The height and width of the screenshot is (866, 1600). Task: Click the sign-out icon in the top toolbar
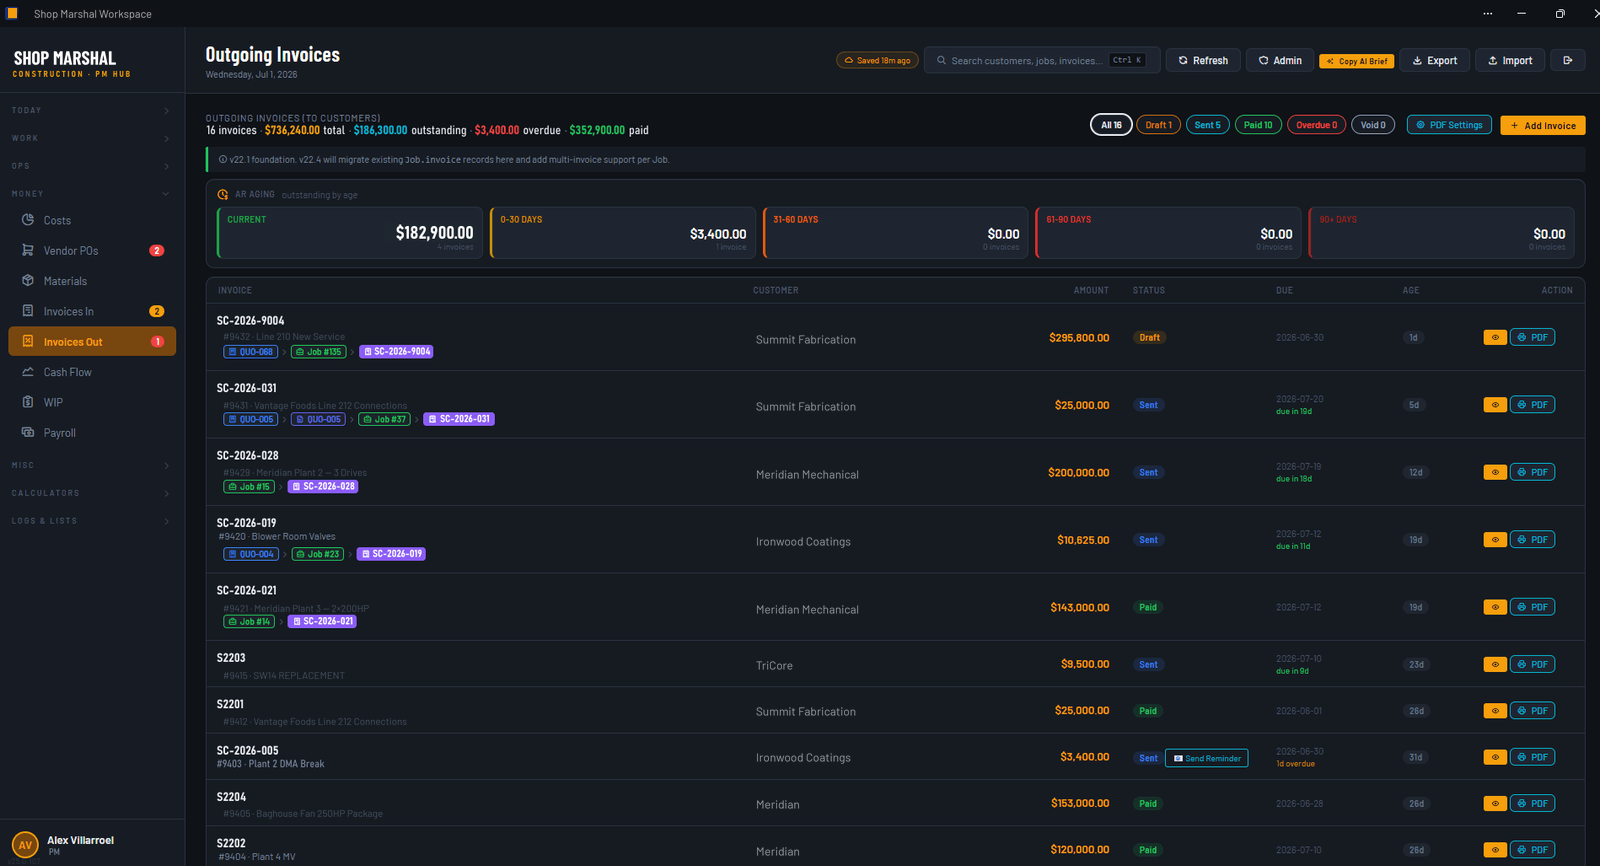pos(1568,60)
